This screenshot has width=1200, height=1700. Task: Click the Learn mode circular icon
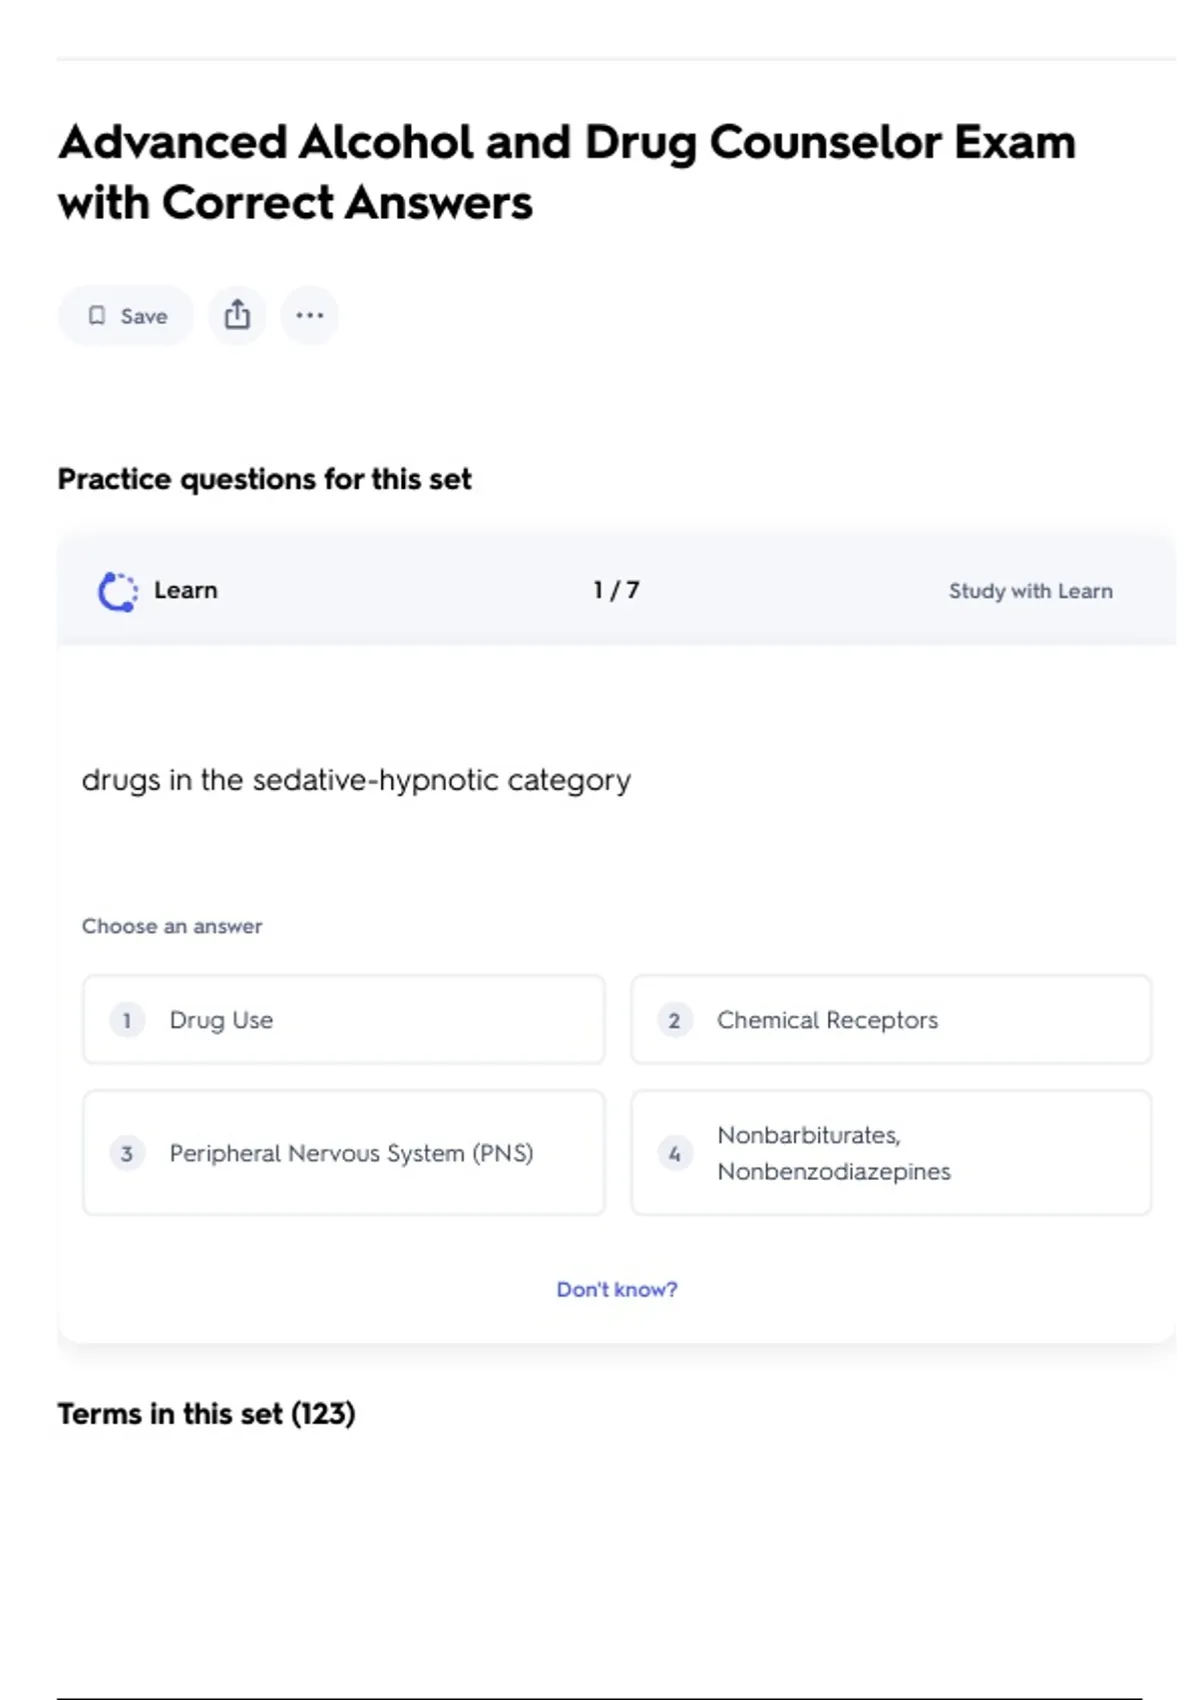click(118, 591)
